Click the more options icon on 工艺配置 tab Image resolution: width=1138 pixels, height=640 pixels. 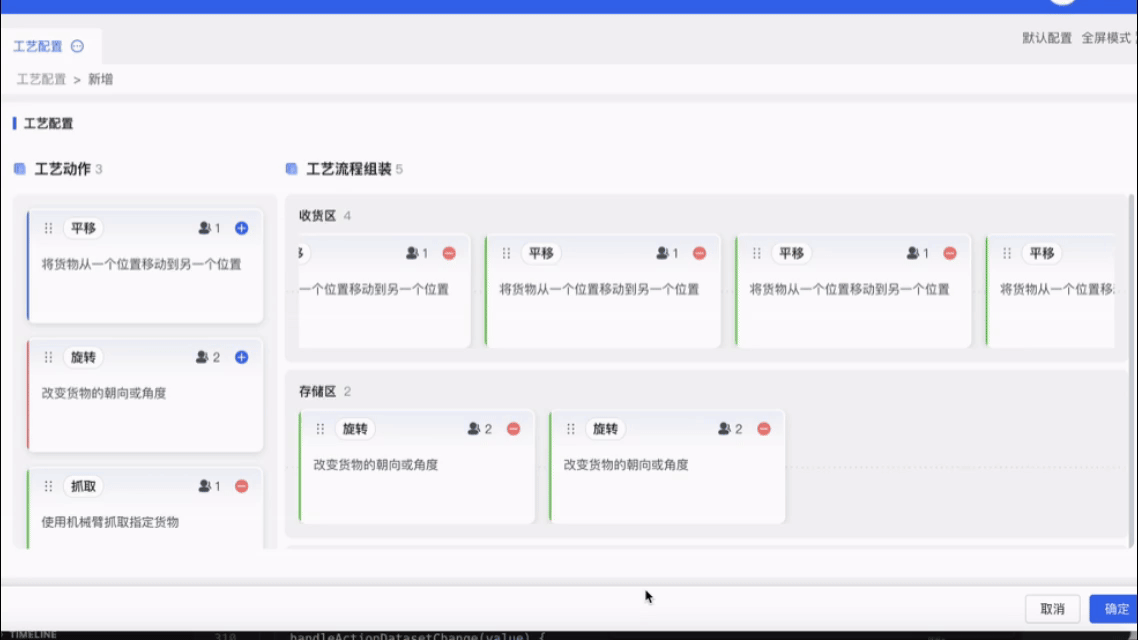pyautogui.click(x=78, y=46)
